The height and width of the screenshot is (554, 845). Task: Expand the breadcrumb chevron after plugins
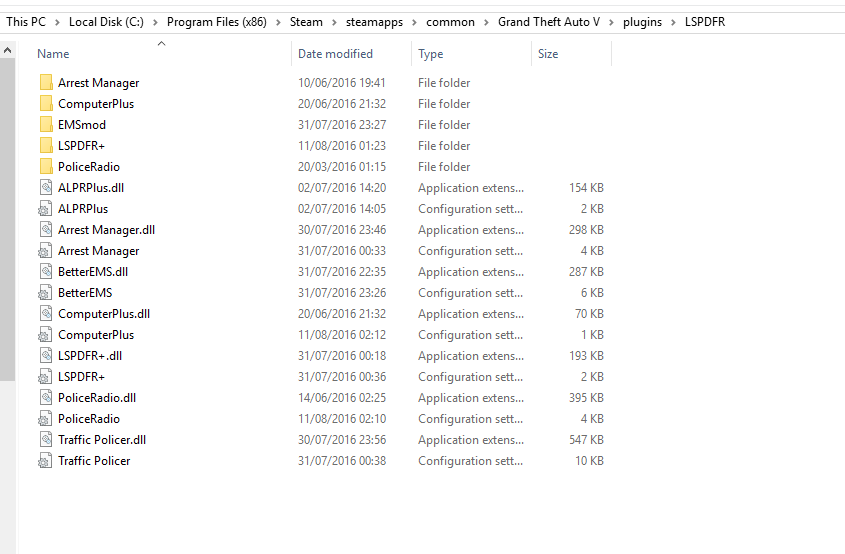673,22
